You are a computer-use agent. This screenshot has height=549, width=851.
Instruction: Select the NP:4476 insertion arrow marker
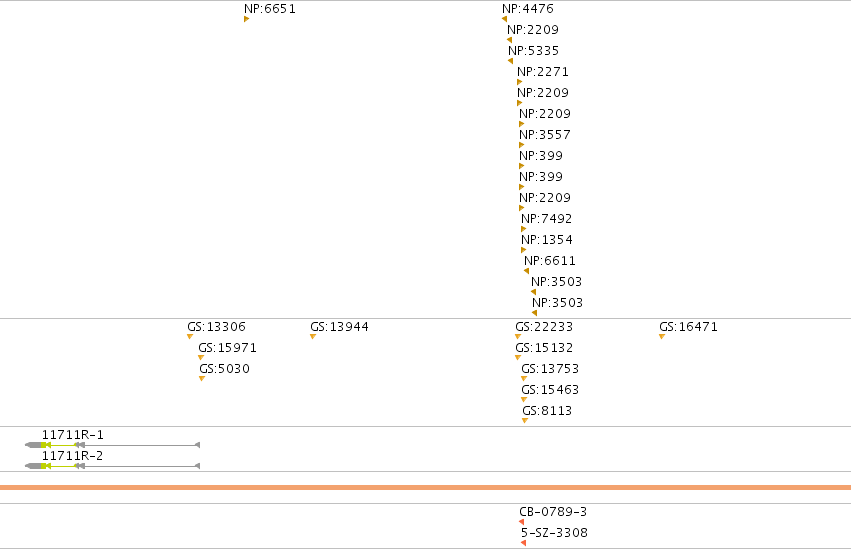pyautogui.click(x=505, y=20)
